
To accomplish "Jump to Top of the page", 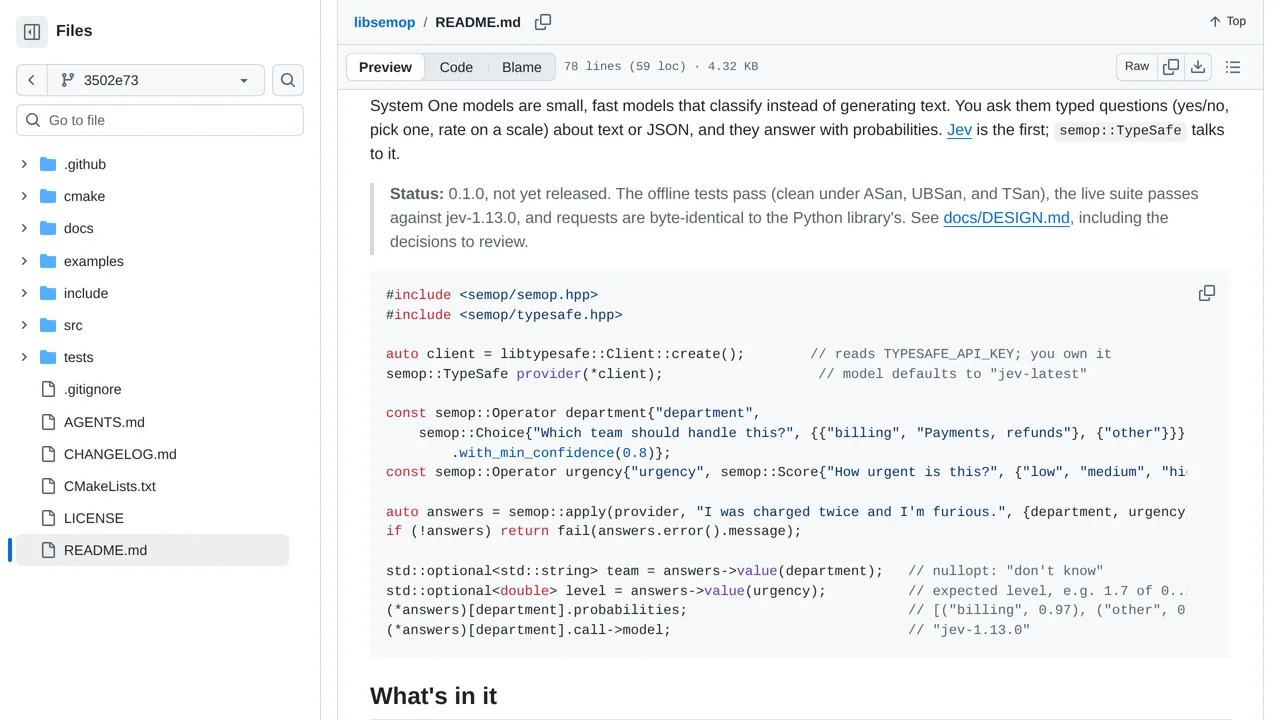I will (x=1227, y=22).
